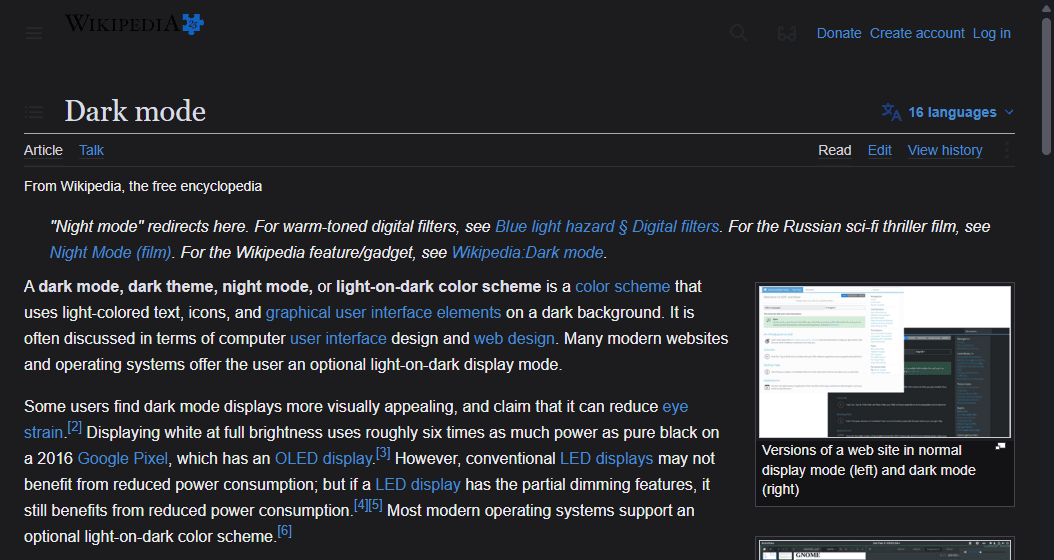The width and height of the screenshot is (1054, 560).
Task: Open the Wikipedia:Dark mode link
Action: 527,253
